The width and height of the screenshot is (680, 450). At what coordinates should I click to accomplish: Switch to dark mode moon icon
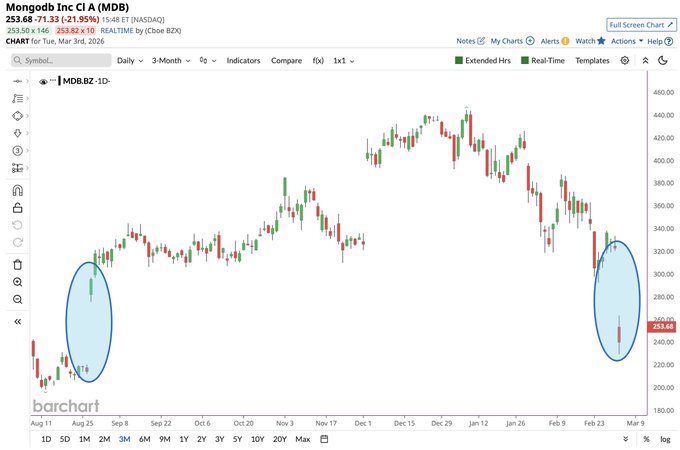click(x=663, y=60)
